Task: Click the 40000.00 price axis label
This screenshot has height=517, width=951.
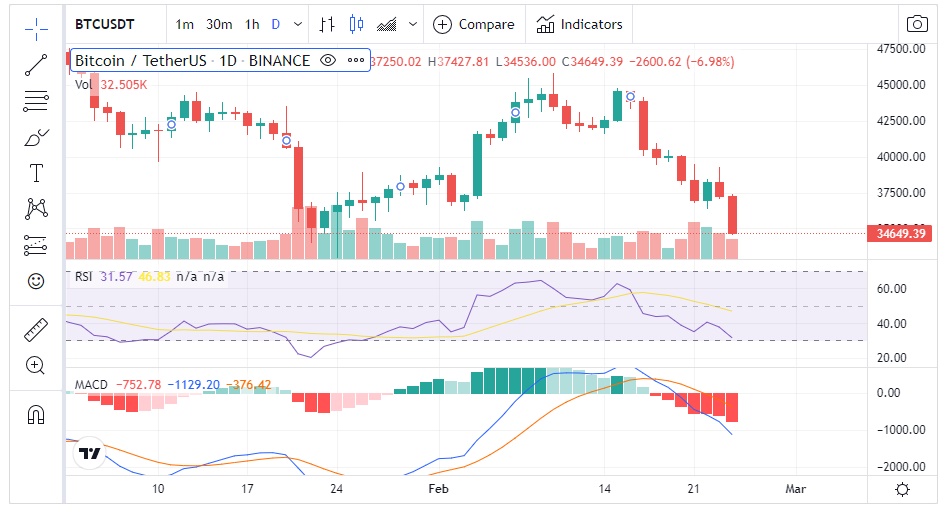Action: [x=901, y=157]
